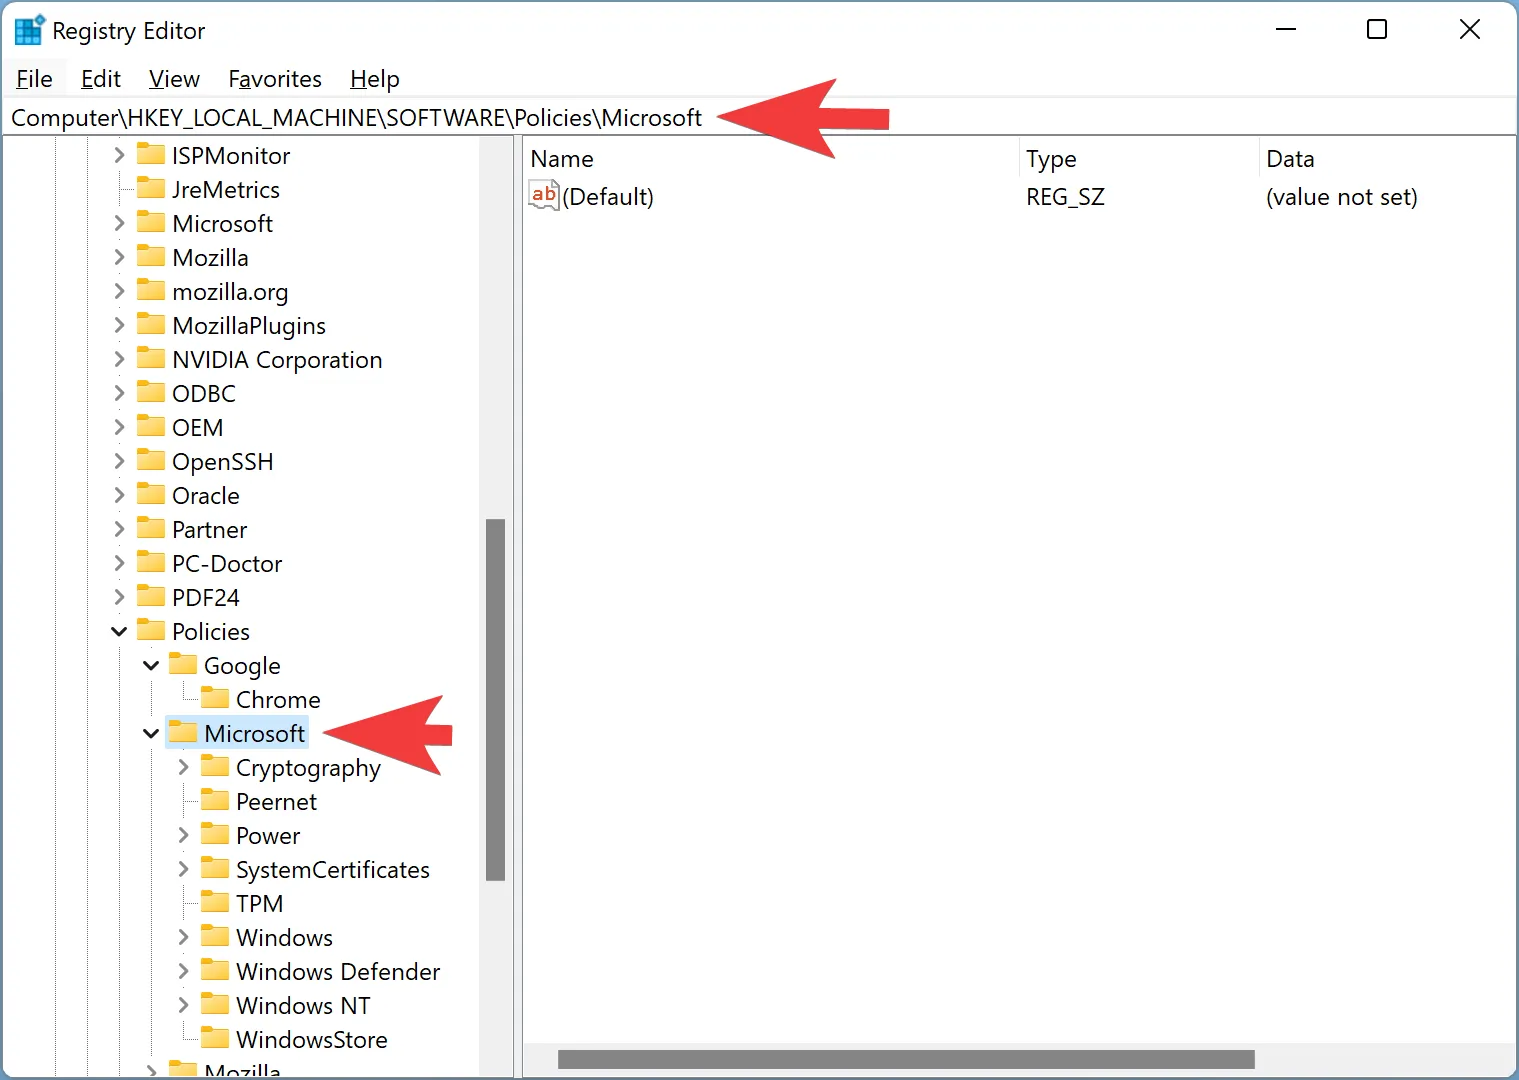
Task: Open the Favorites menu
Action: click(x=274, y=79)
